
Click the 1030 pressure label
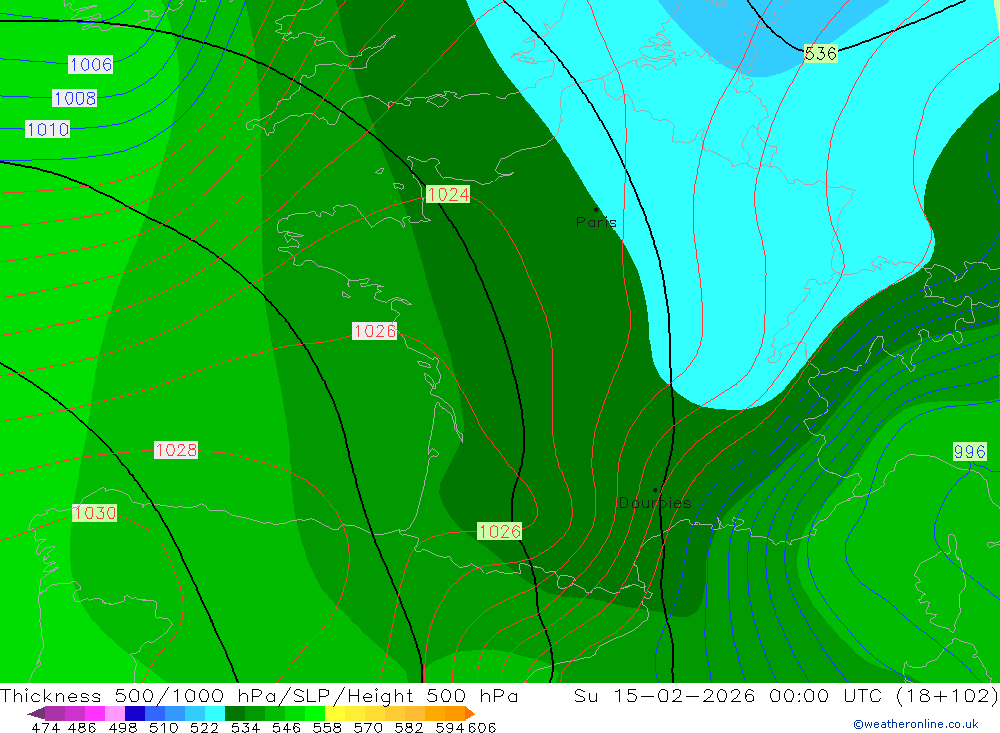[94, 513]
